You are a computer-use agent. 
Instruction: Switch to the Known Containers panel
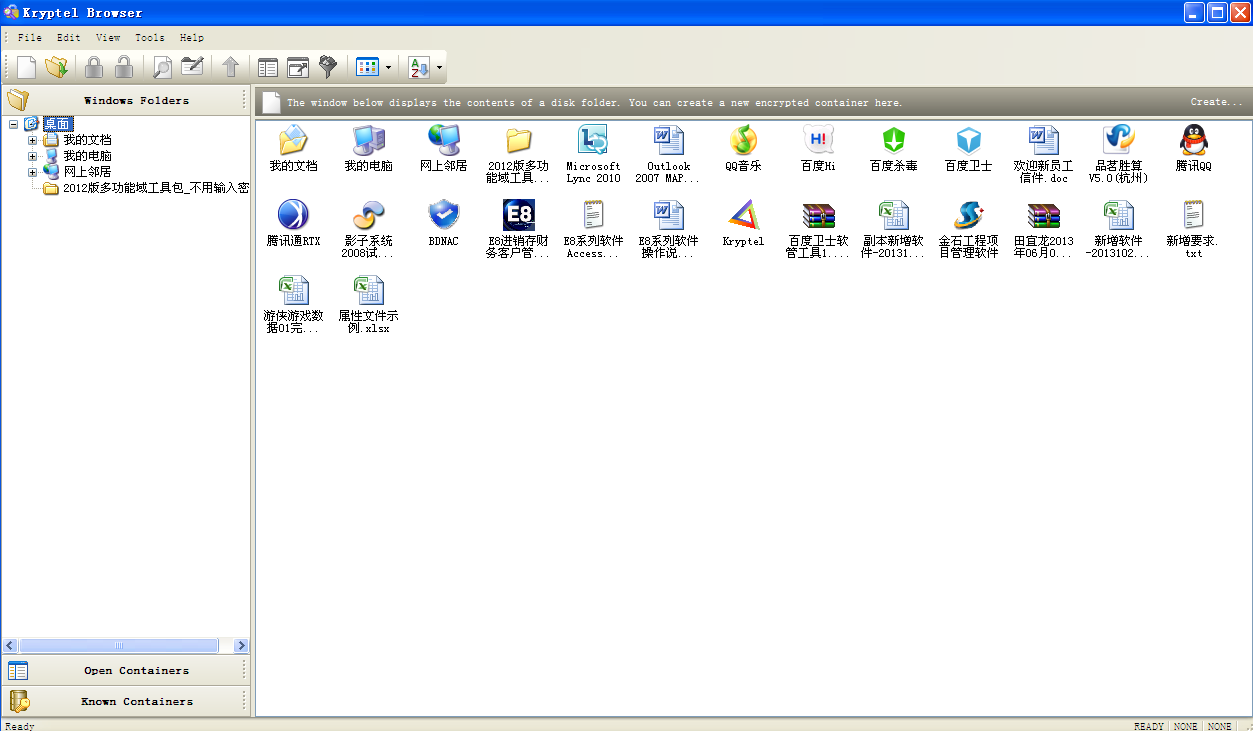(125, 701)
